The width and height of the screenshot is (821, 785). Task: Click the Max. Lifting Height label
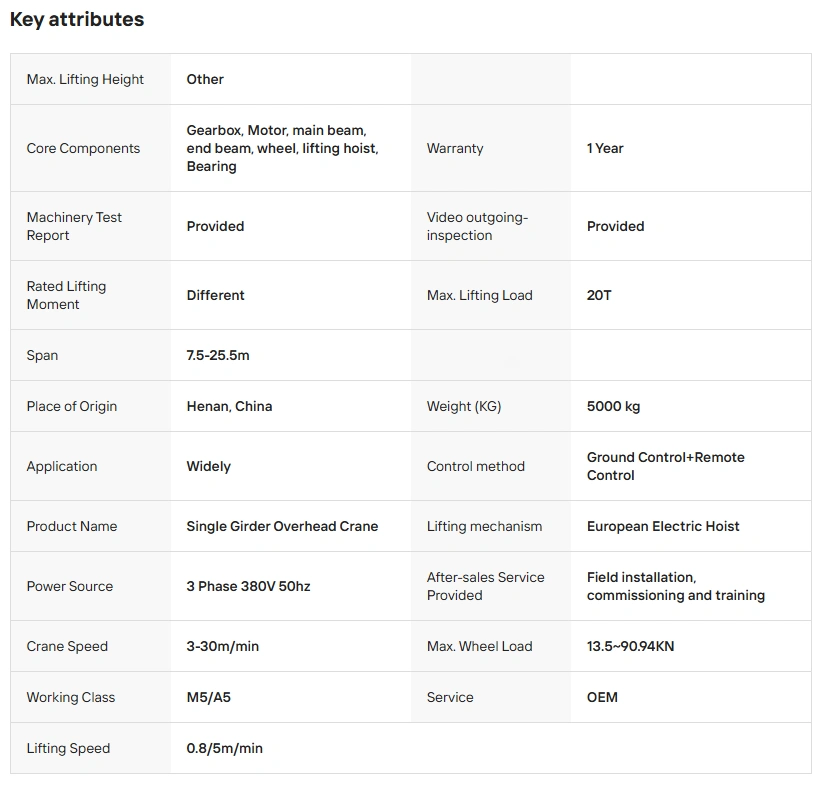tap(85, 79)
